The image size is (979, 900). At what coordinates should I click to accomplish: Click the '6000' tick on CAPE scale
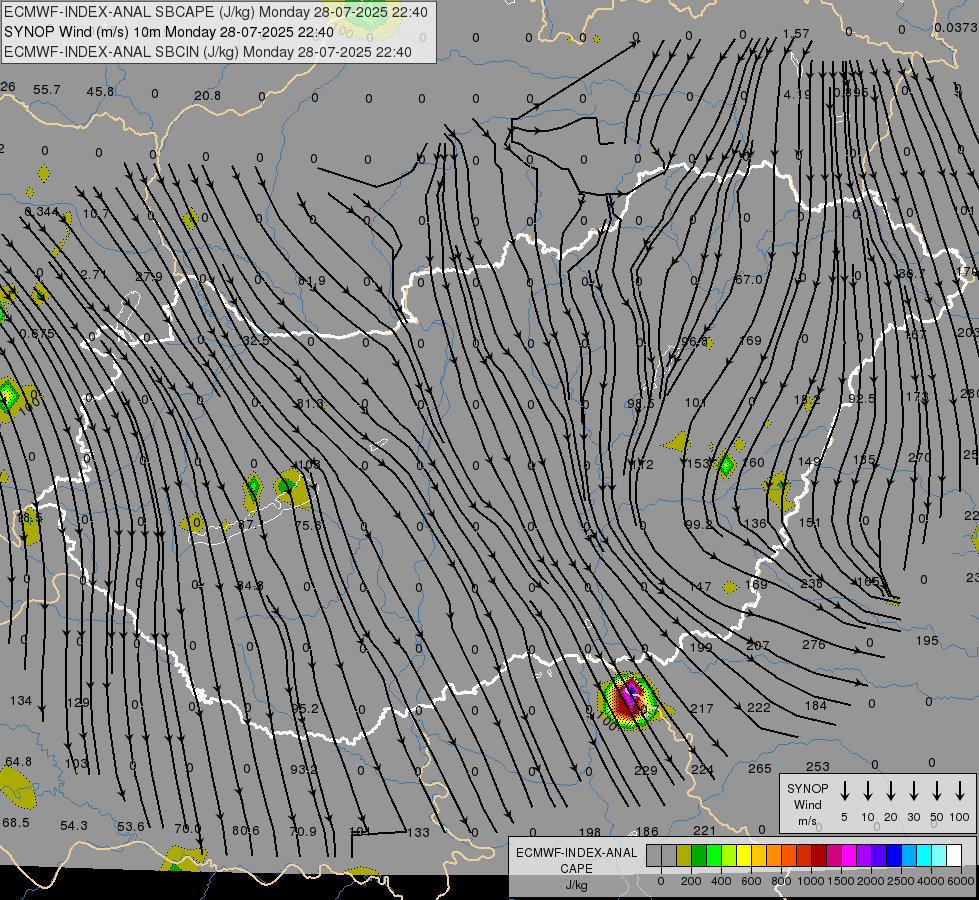pos(962,881)
